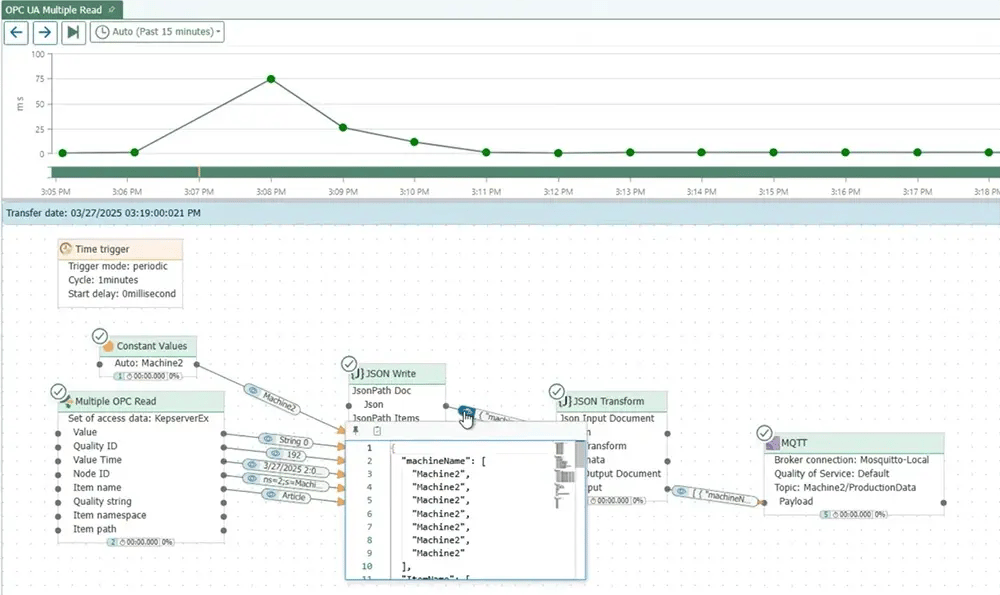Click the MQTT node icon
Screen dimensions: 1000x595
(773, 443)
